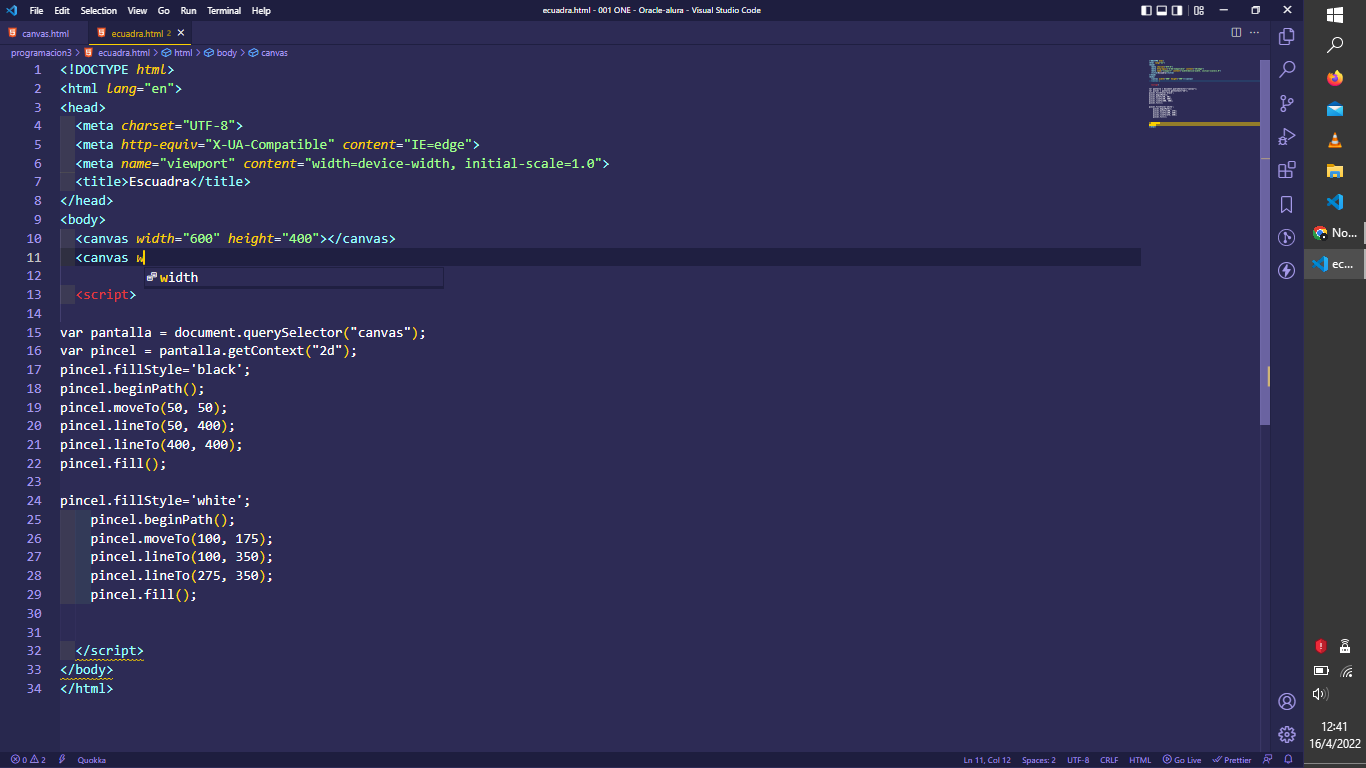
Task: Open the Search view in activity bar
Action: (x=1287, y=69)
